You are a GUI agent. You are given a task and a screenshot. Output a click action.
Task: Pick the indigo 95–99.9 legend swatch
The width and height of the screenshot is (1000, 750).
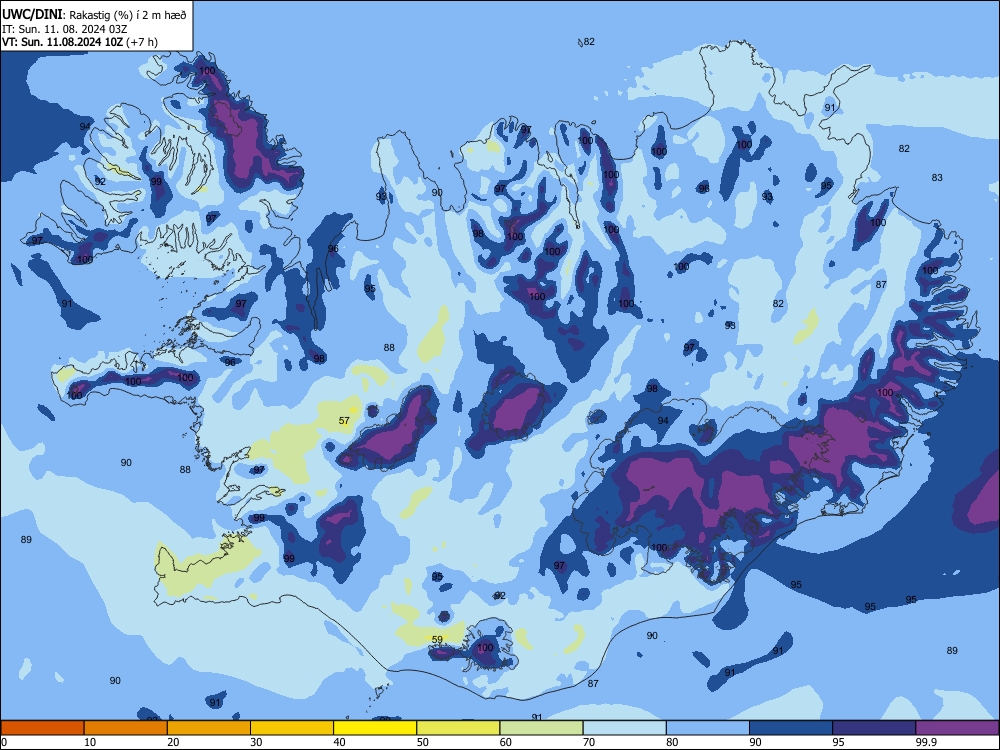(874, 728)
